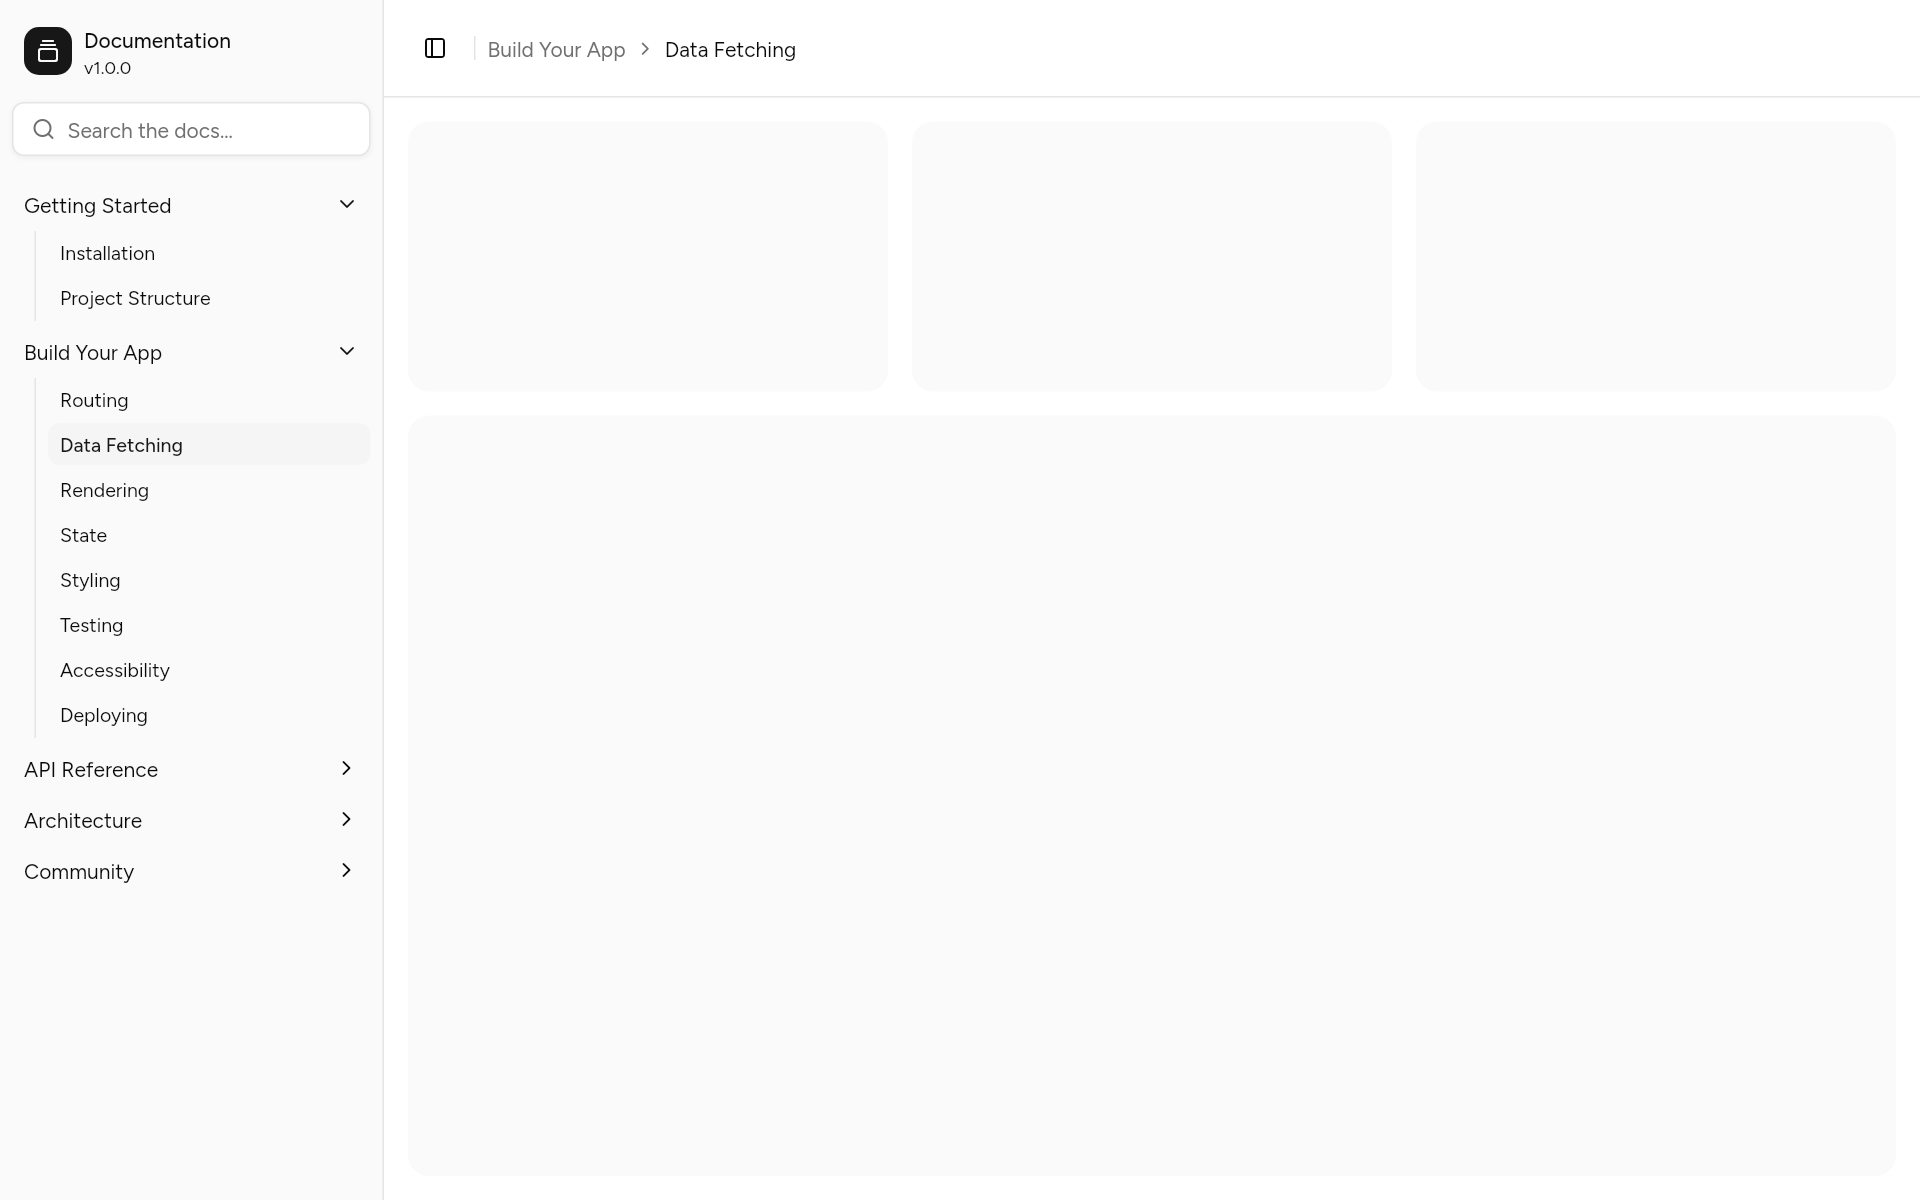Go to the Routing page
Viewport: 1920px width, 1200px height.
(209, 400)
